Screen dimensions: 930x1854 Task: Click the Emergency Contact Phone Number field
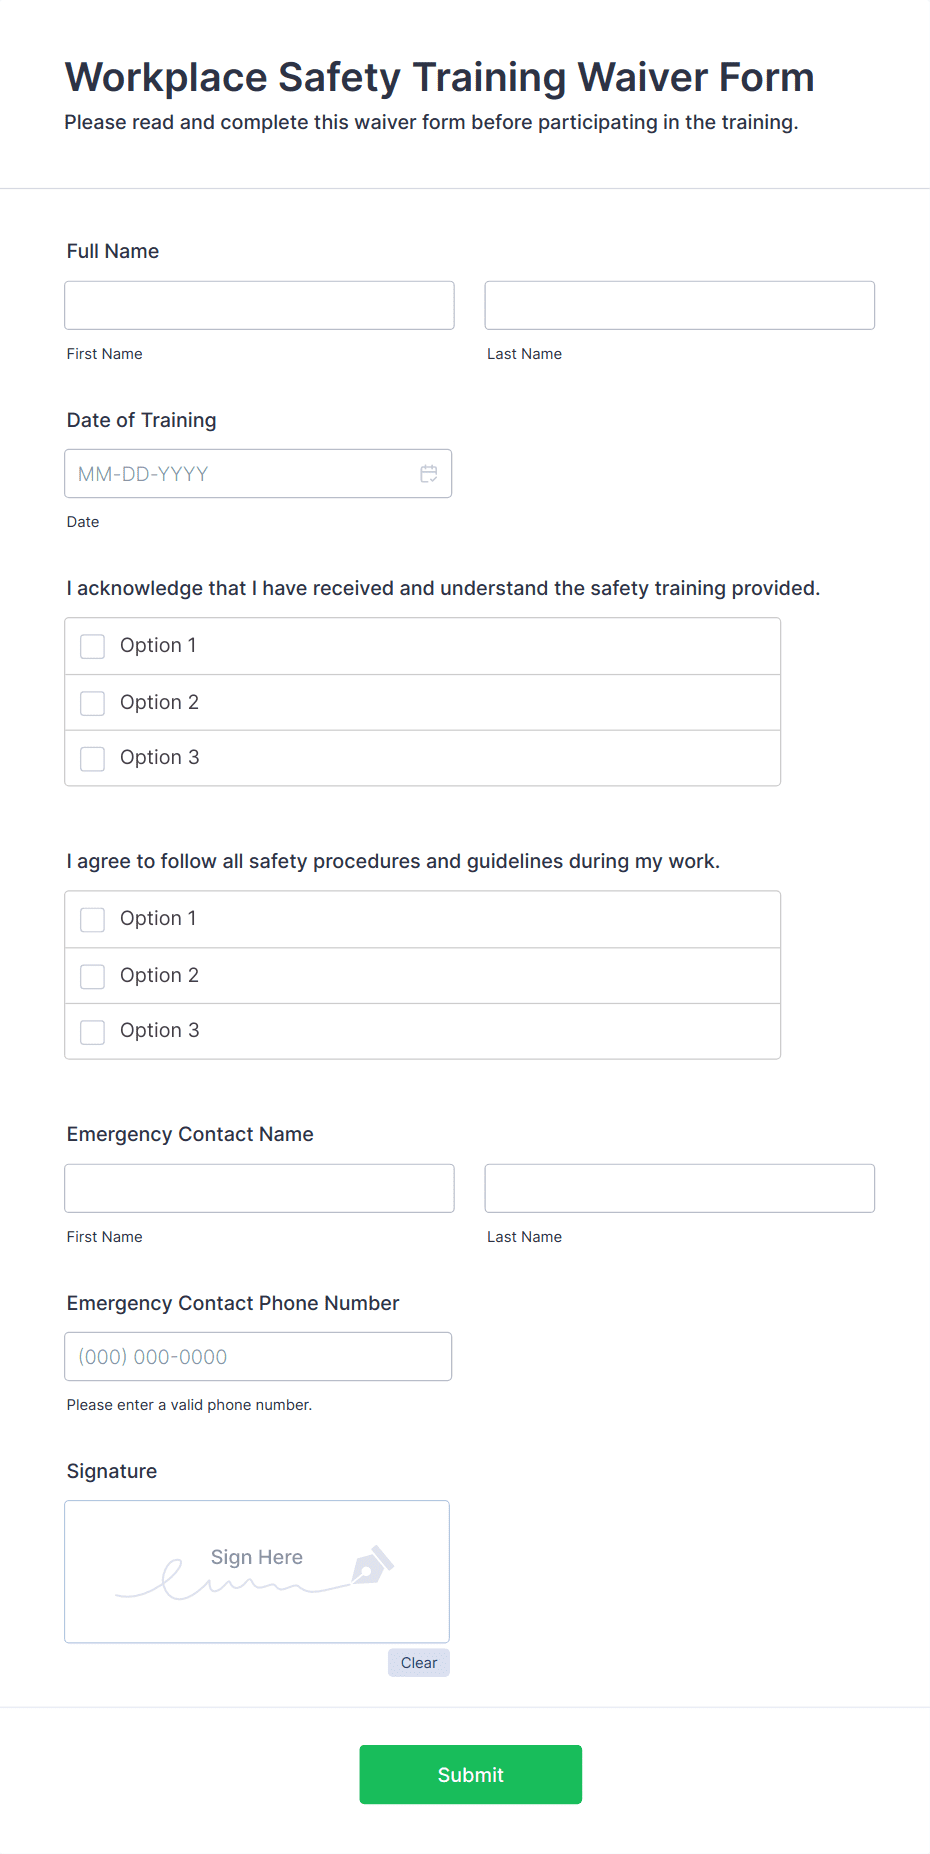click(x=258, y=1356)
